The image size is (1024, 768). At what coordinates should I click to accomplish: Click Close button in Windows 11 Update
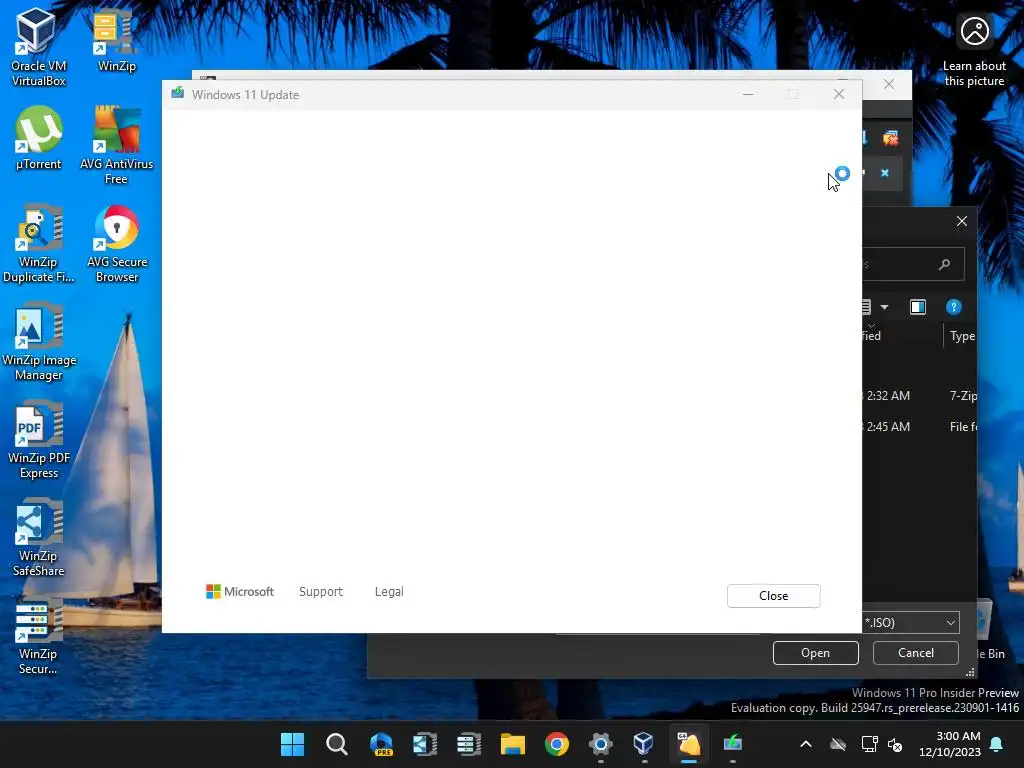(773, 596)
